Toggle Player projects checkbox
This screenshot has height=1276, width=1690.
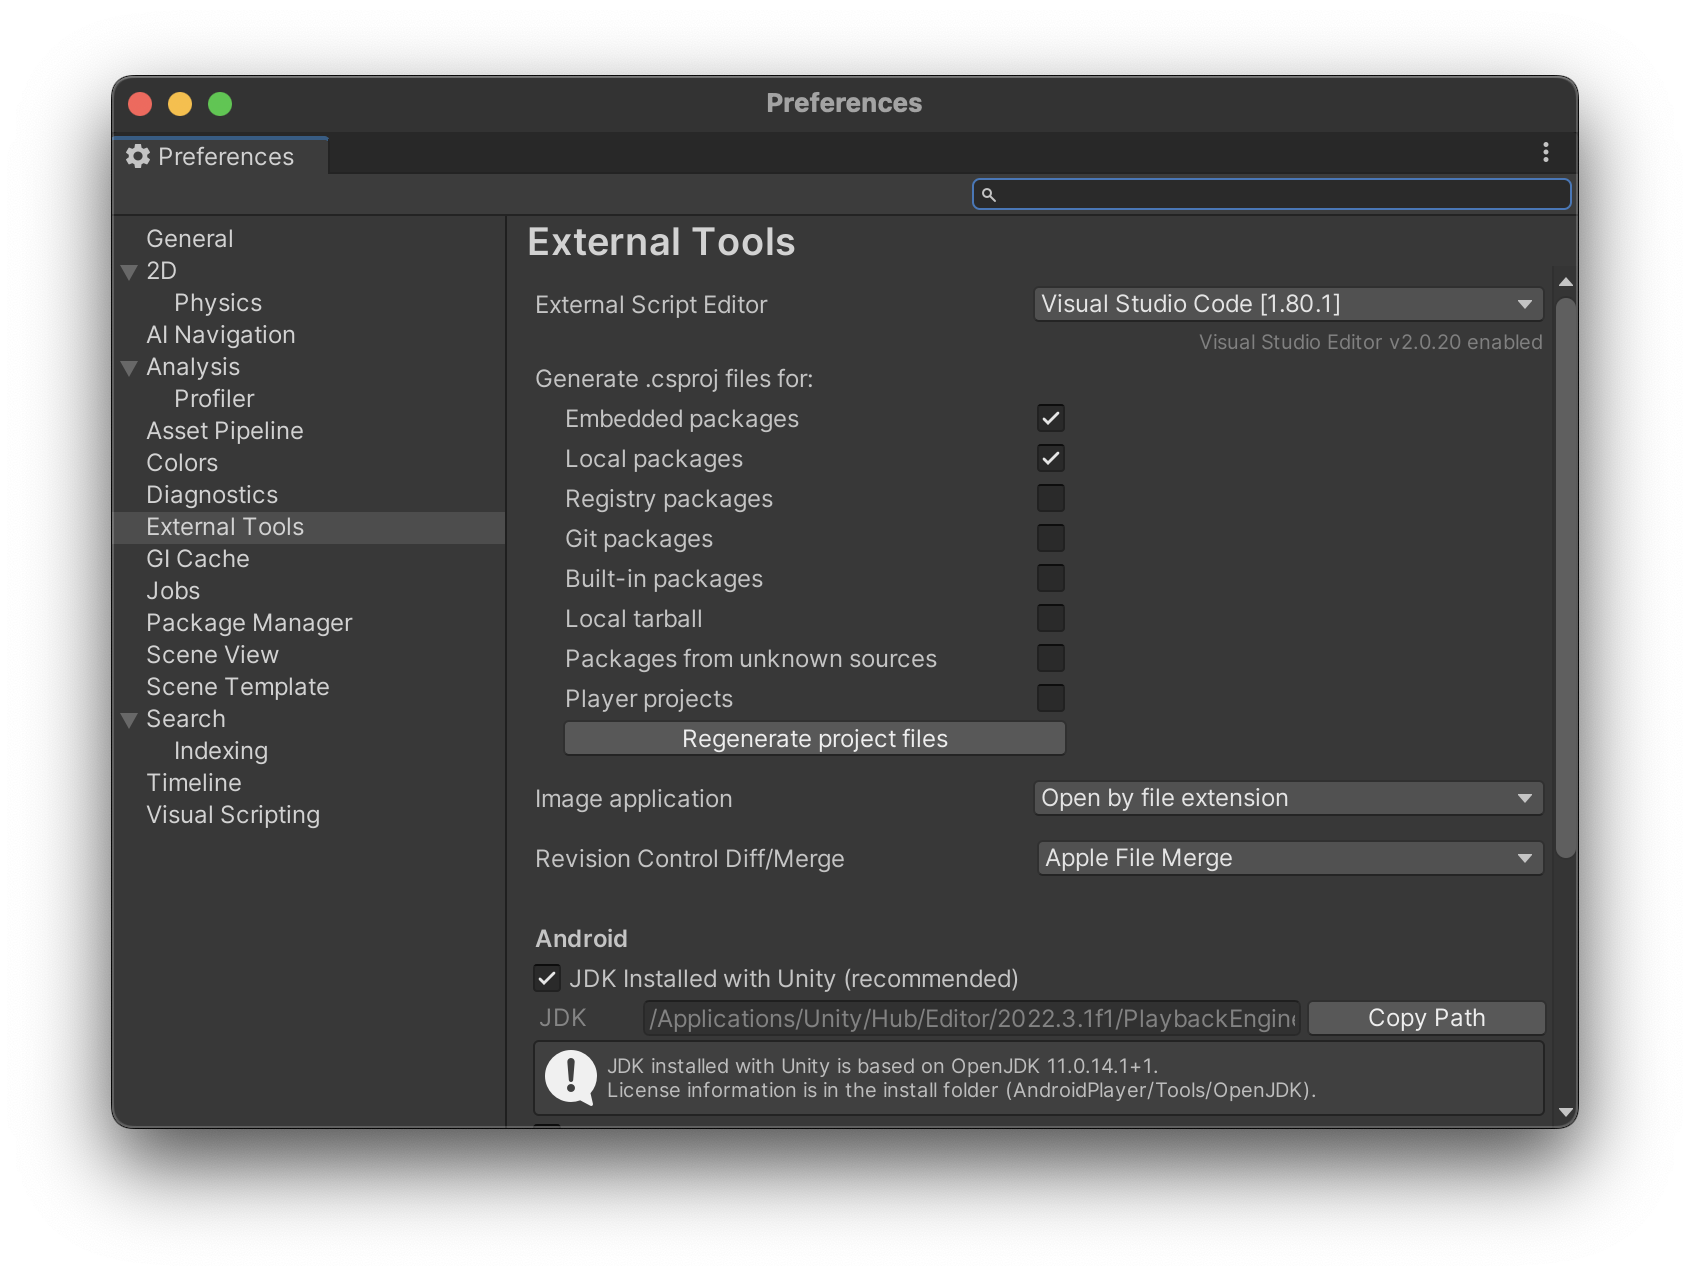[1050, 697]
